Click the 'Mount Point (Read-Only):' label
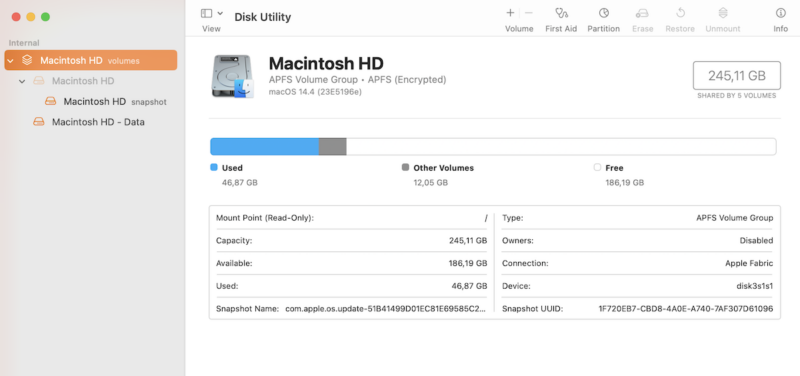 tap(265, 218)
